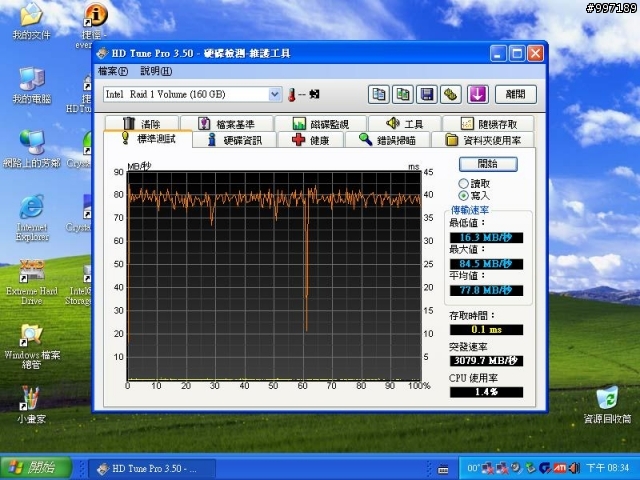The height and width of the screenshot is (480, 640).
Task: Open My Computer desktop icon
Action: click(31, 86)
